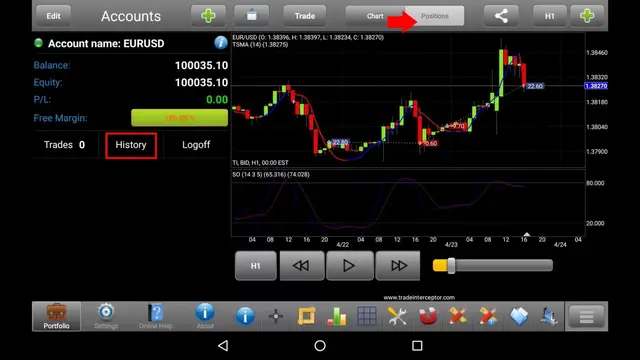Select the first pencil-ruler drawing tool
The height and width of the screenshot is (360, 640).
(x=458, y=316)
